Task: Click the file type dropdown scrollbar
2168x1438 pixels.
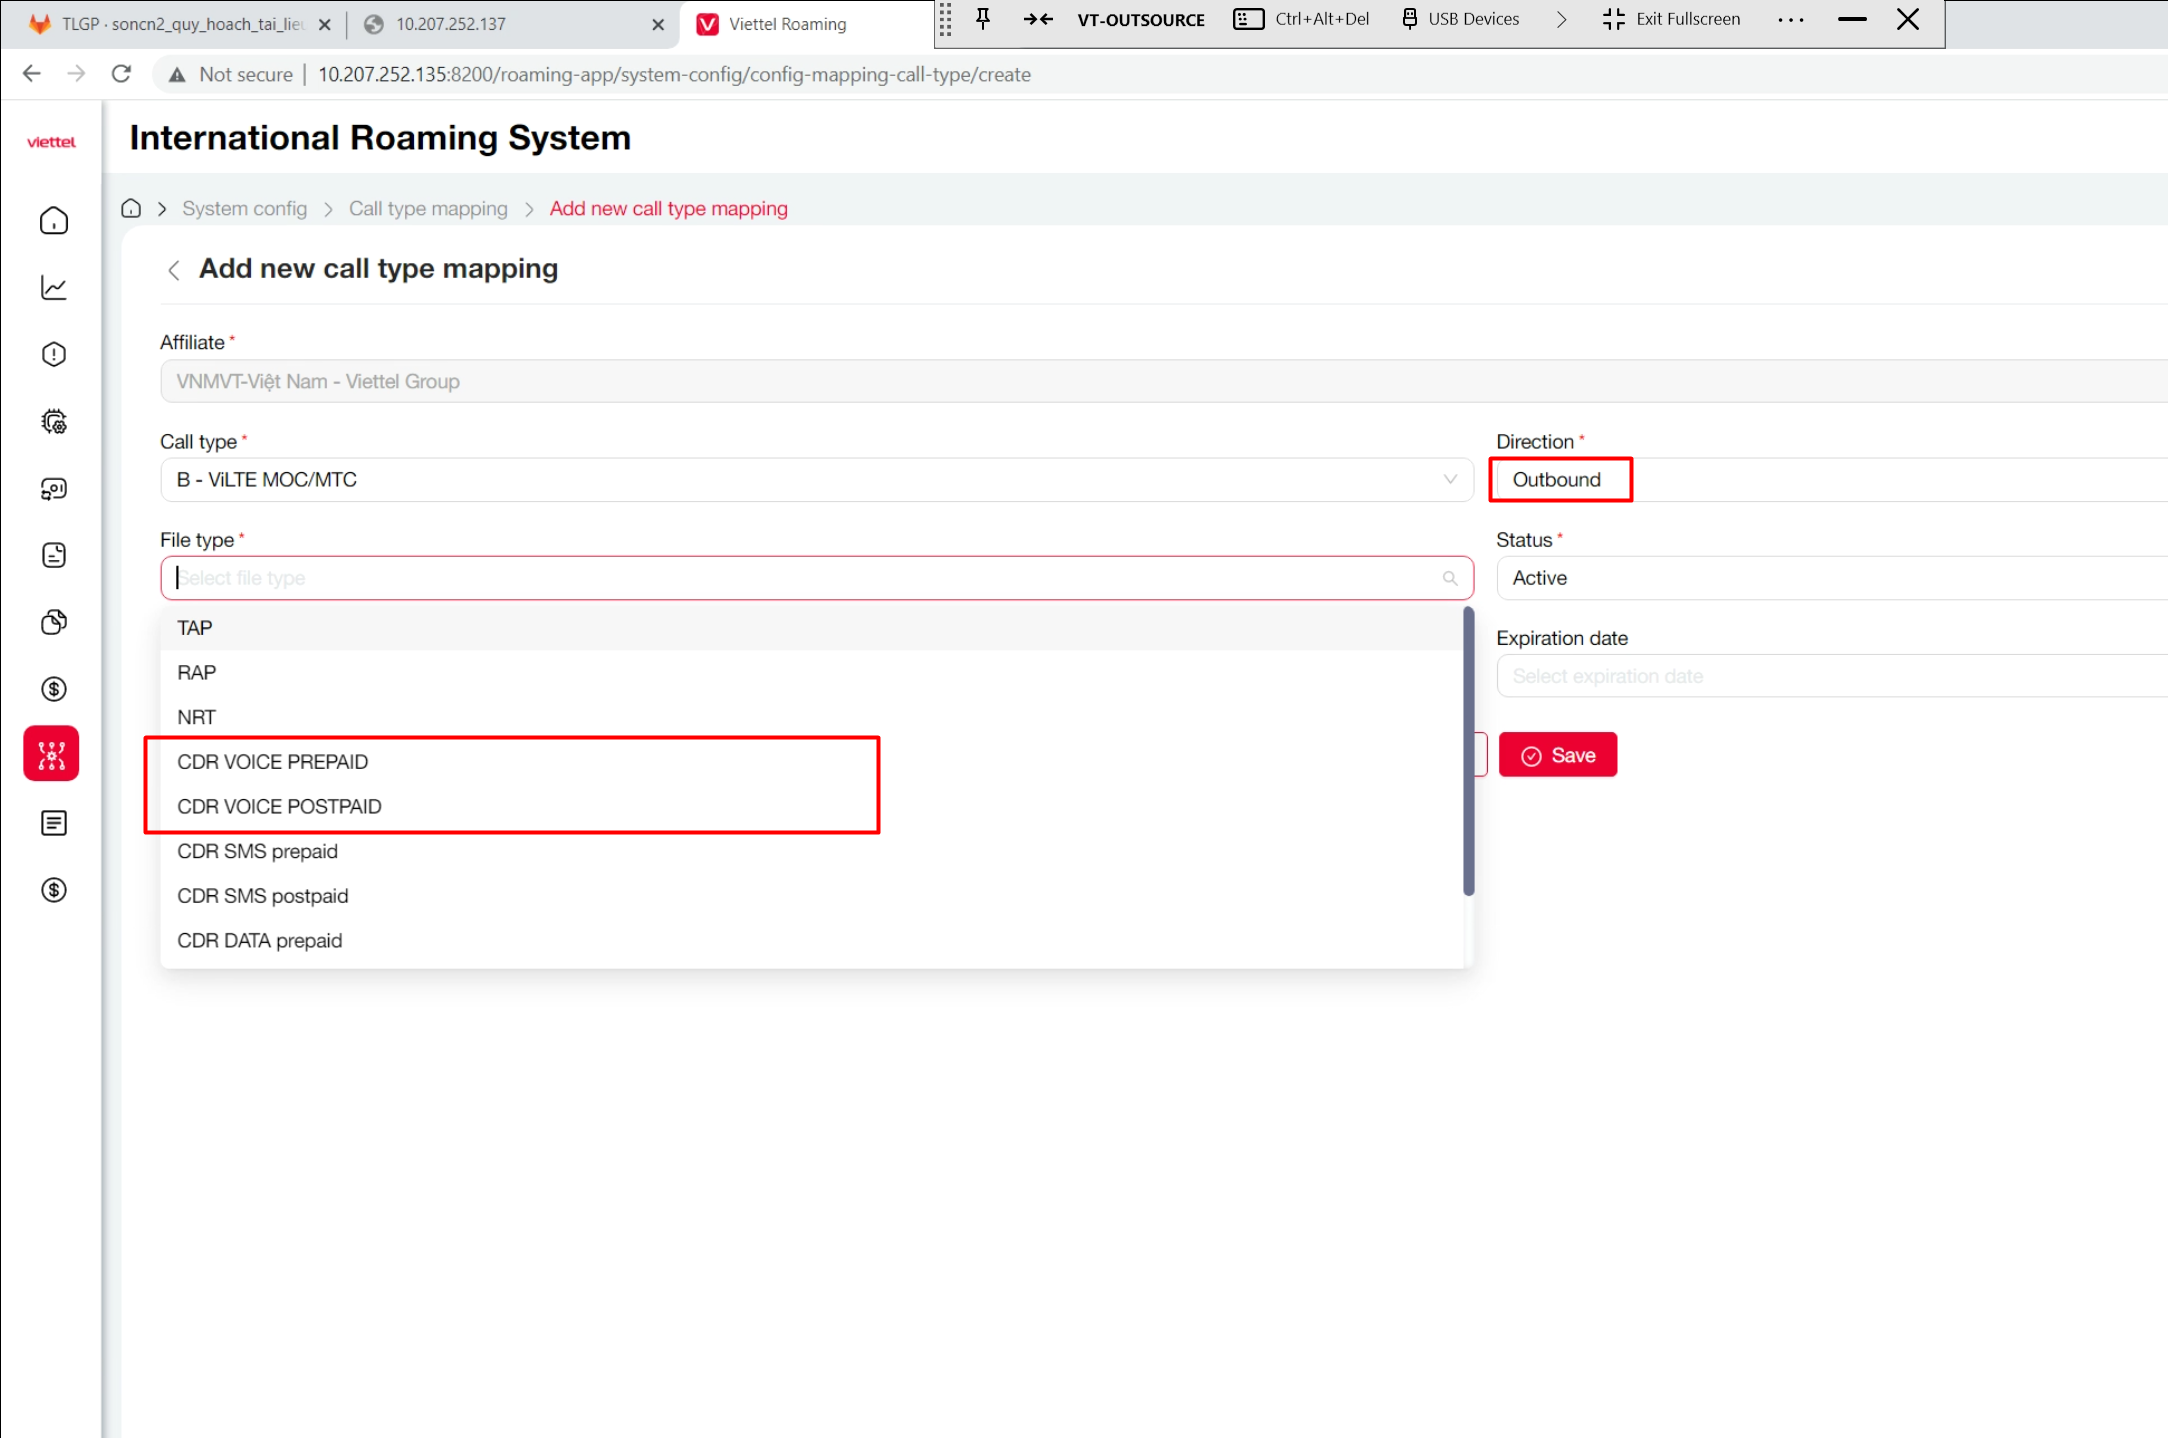Action: 1468,750
